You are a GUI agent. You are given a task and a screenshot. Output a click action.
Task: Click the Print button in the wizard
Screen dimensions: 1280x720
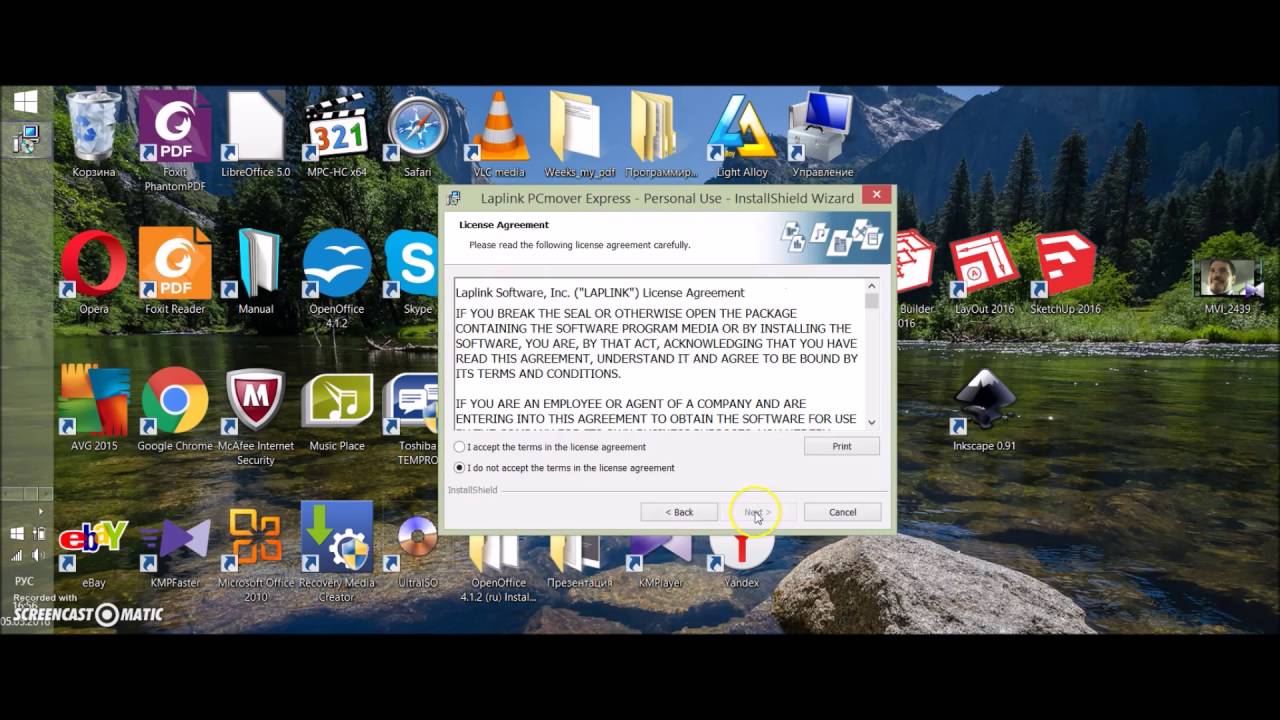(842, 446)
